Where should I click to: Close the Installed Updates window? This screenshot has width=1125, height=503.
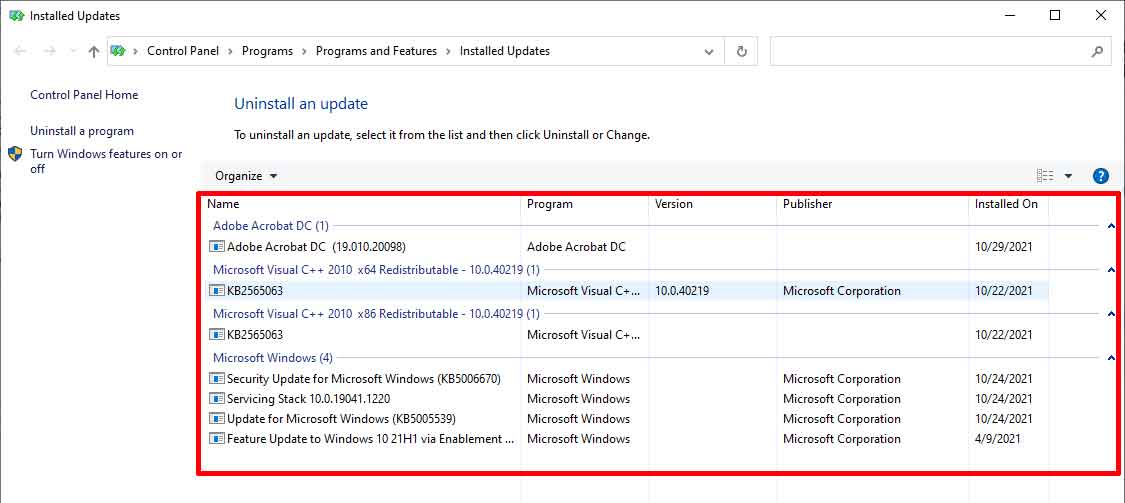[x=1101, y=16]
